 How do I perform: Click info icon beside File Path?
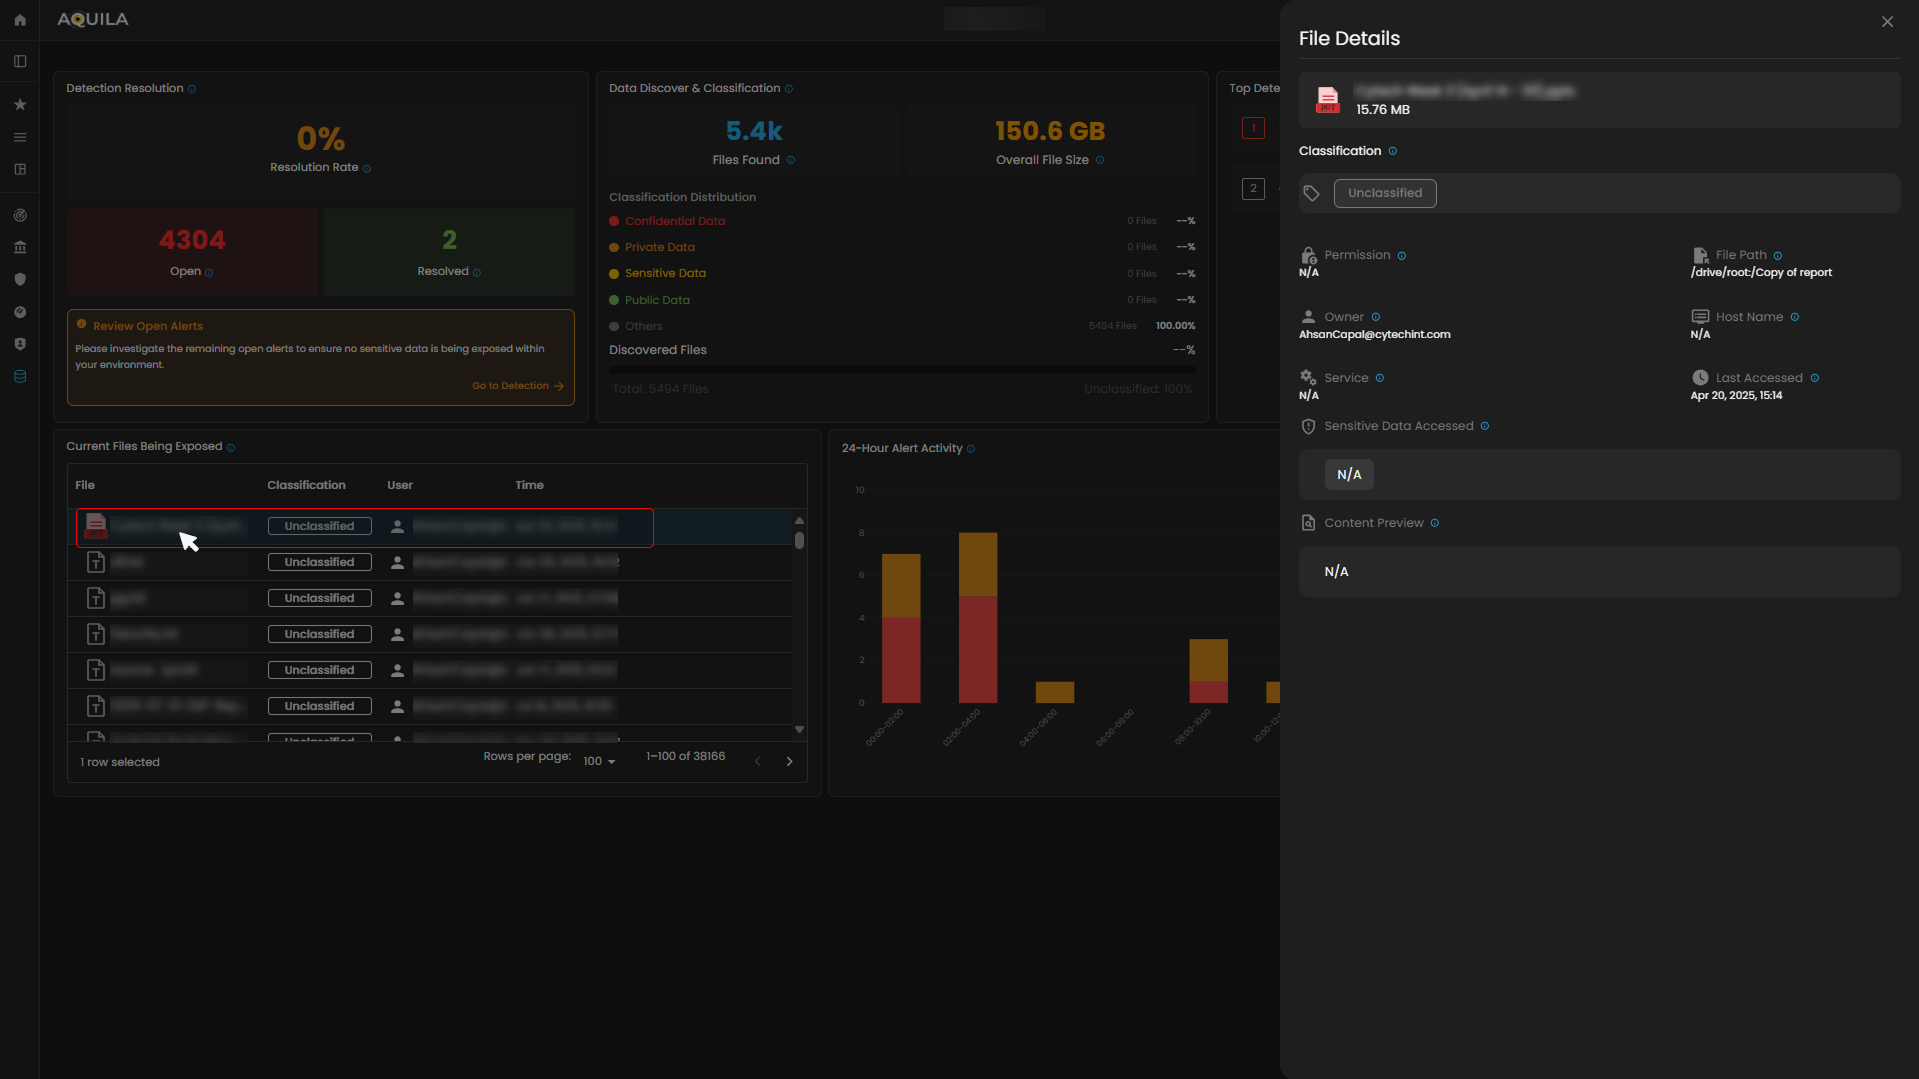pyautogui.click(x=1777, y=256)
